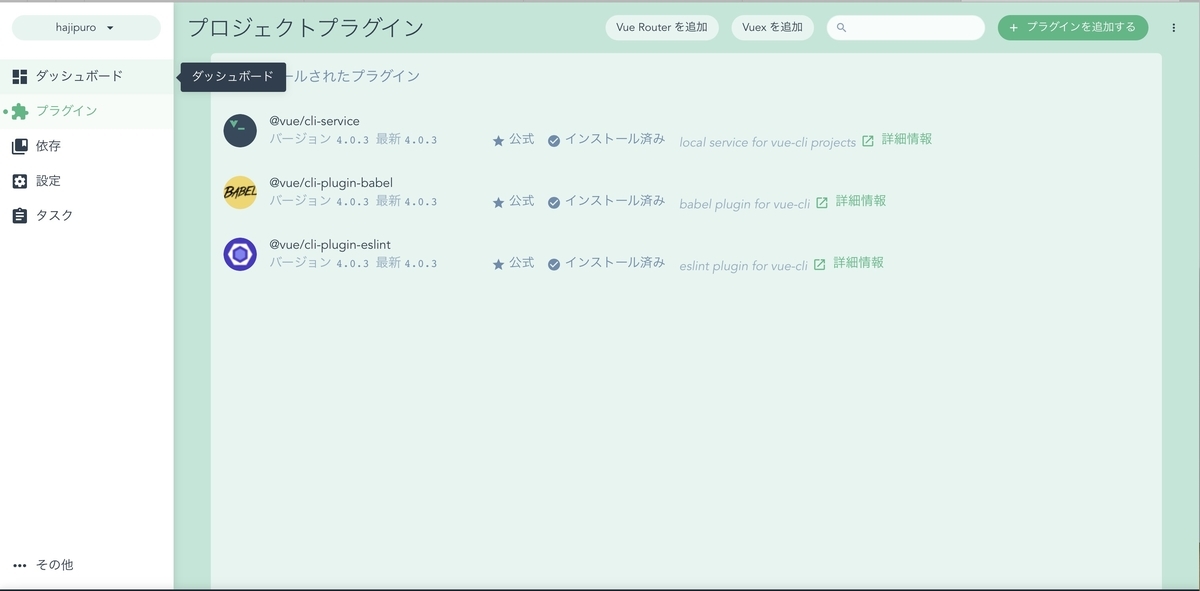Open 詳細情報 link for cli-service

907,140
